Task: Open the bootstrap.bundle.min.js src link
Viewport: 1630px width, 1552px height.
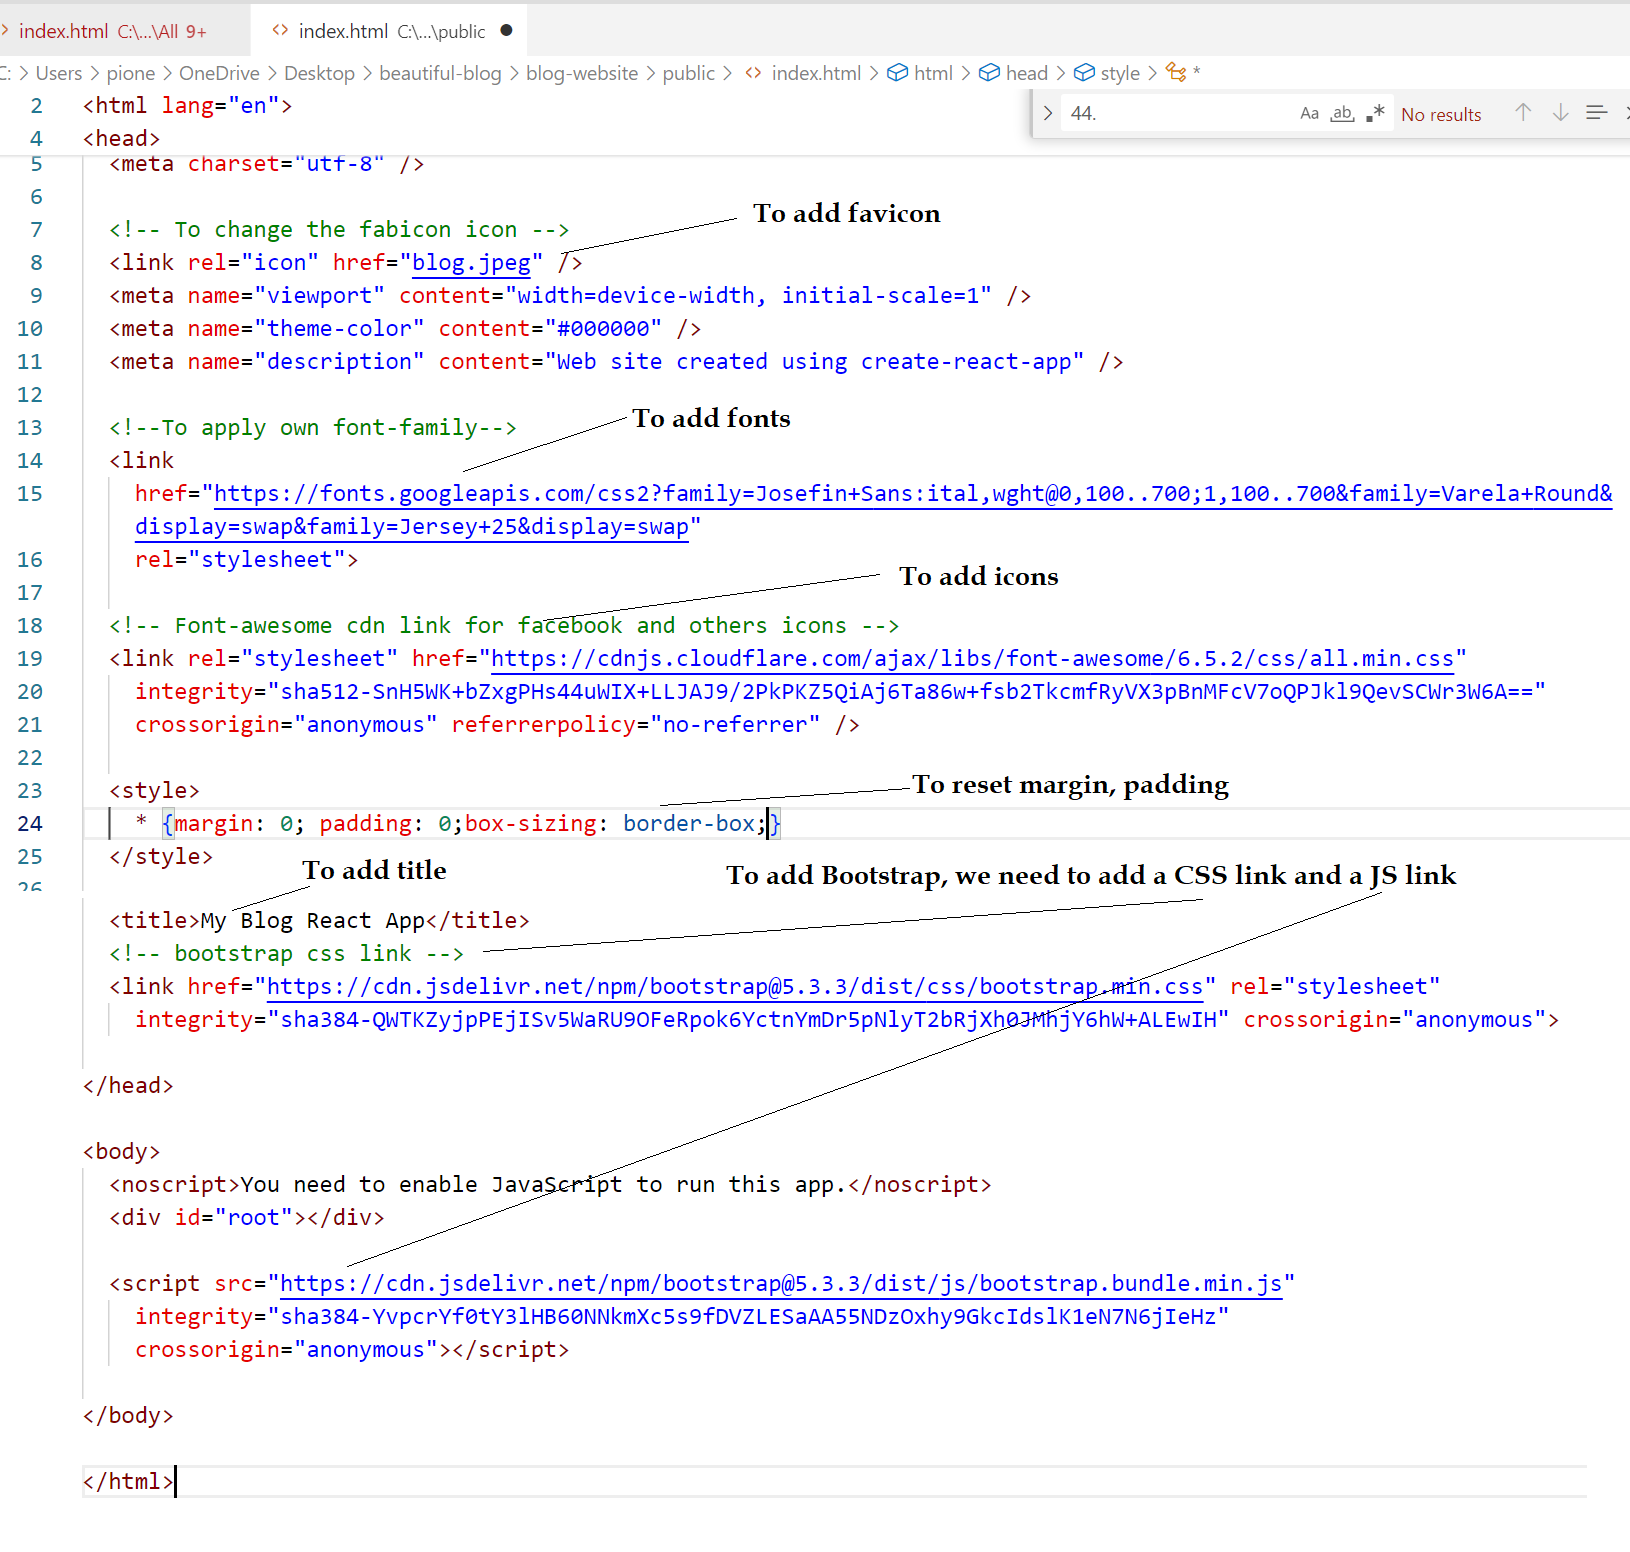Action: pyautogui.click(x=781, y=1284)
